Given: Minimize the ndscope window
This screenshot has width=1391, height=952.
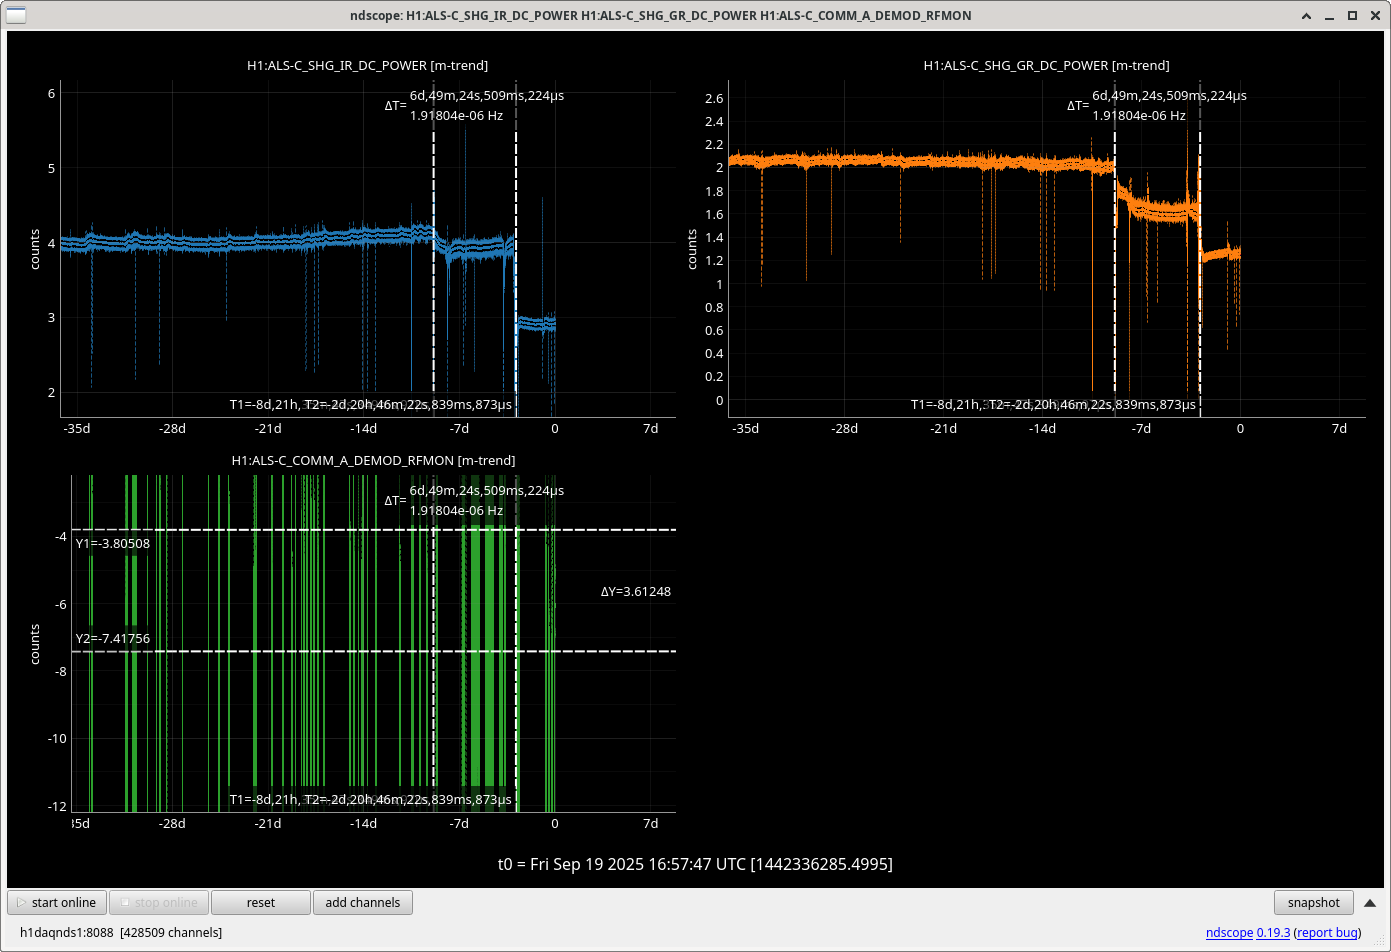Looking at the screenshot, I should click(1330, 15).
